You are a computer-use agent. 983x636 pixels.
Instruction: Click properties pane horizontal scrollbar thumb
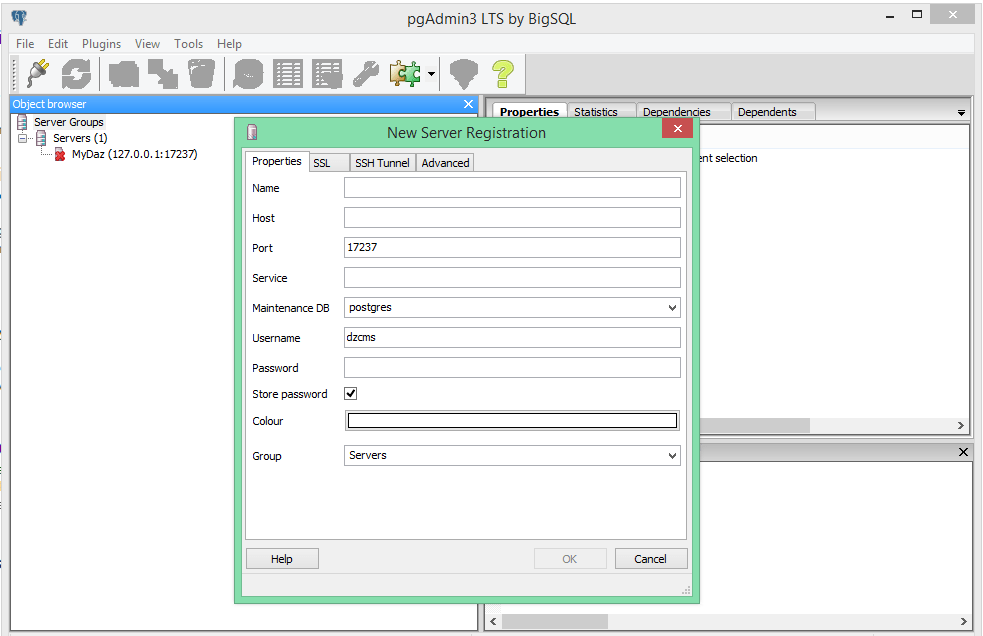[755, 425]
